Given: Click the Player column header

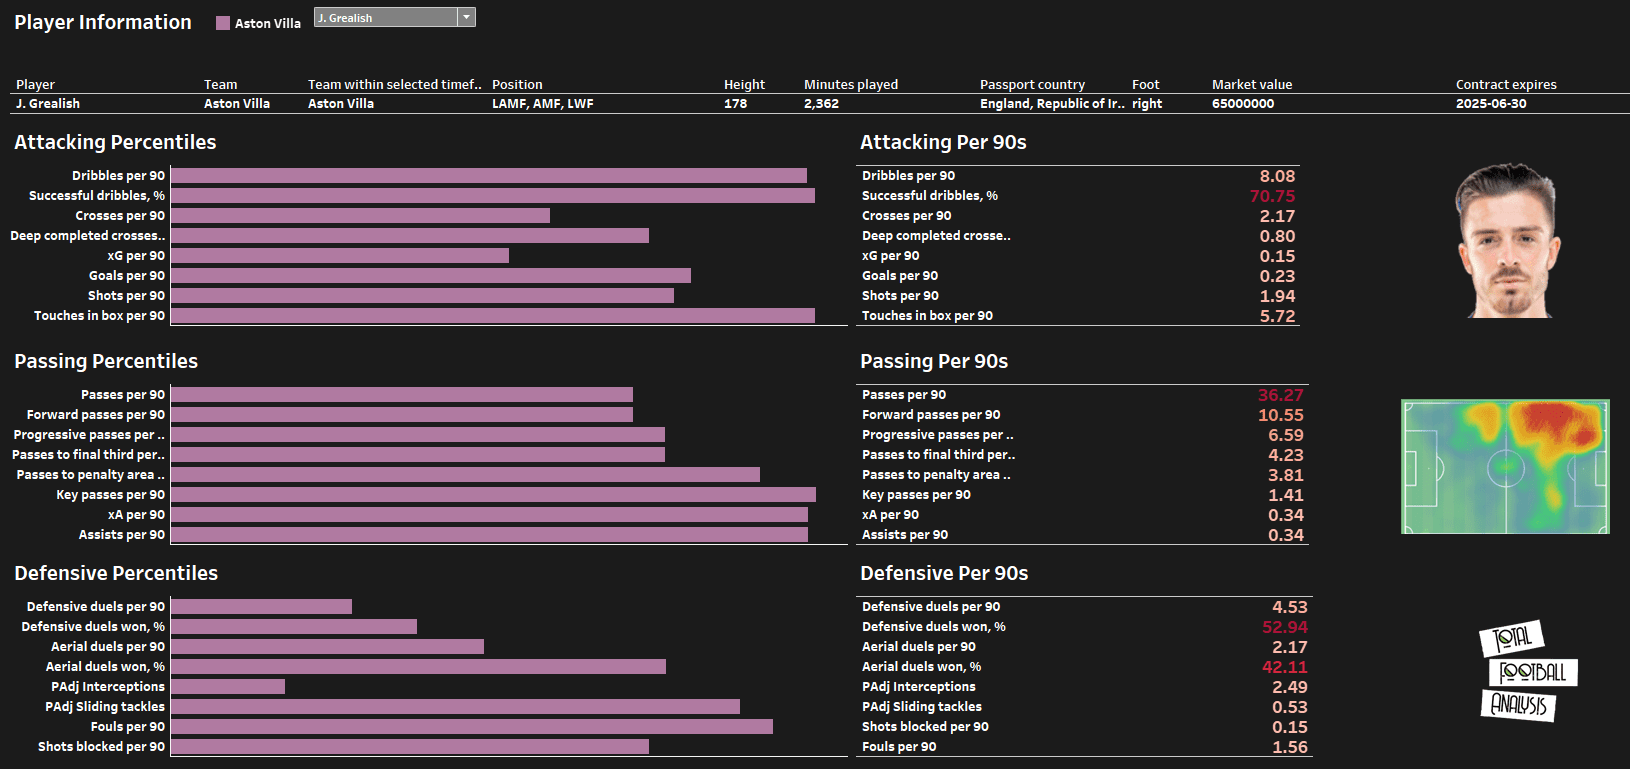Looking at the screenshot, I should tap(35, 85).
